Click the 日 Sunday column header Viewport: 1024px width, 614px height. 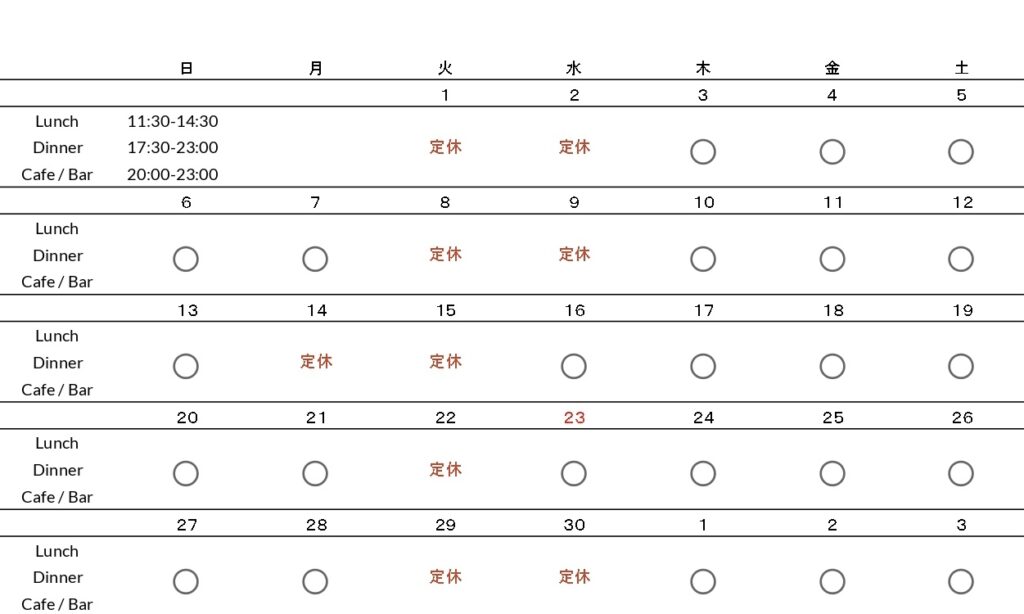(x=187, y=68)
